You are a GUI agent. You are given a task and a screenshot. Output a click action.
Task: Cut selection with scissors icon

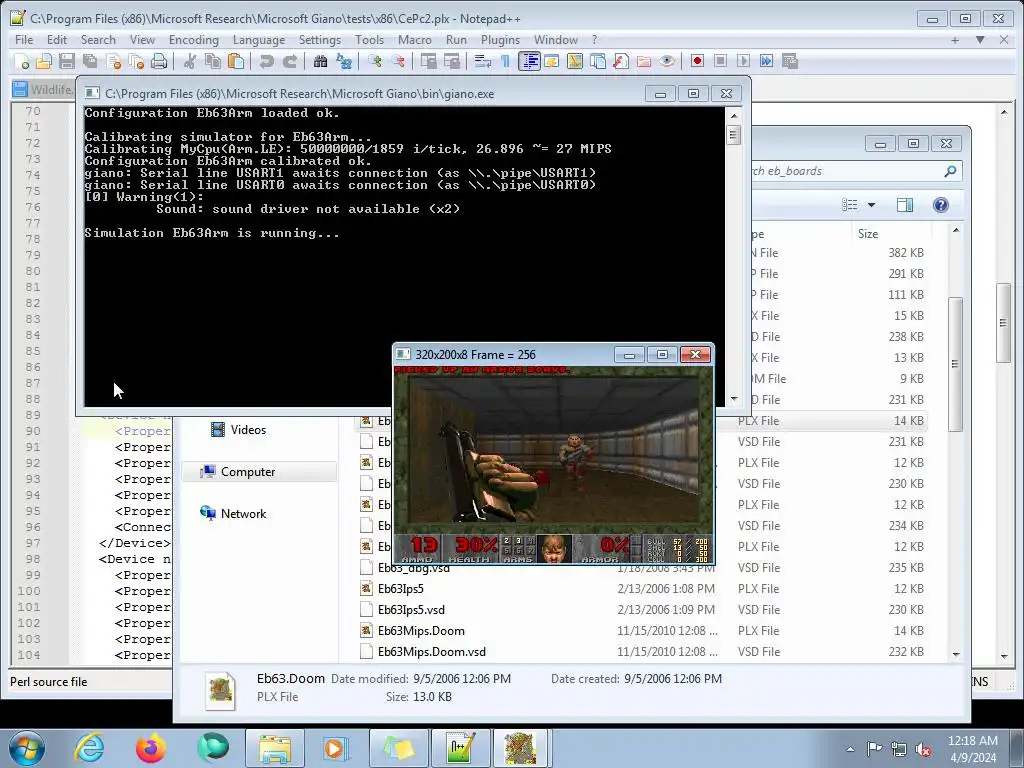(x=190, y=61)
